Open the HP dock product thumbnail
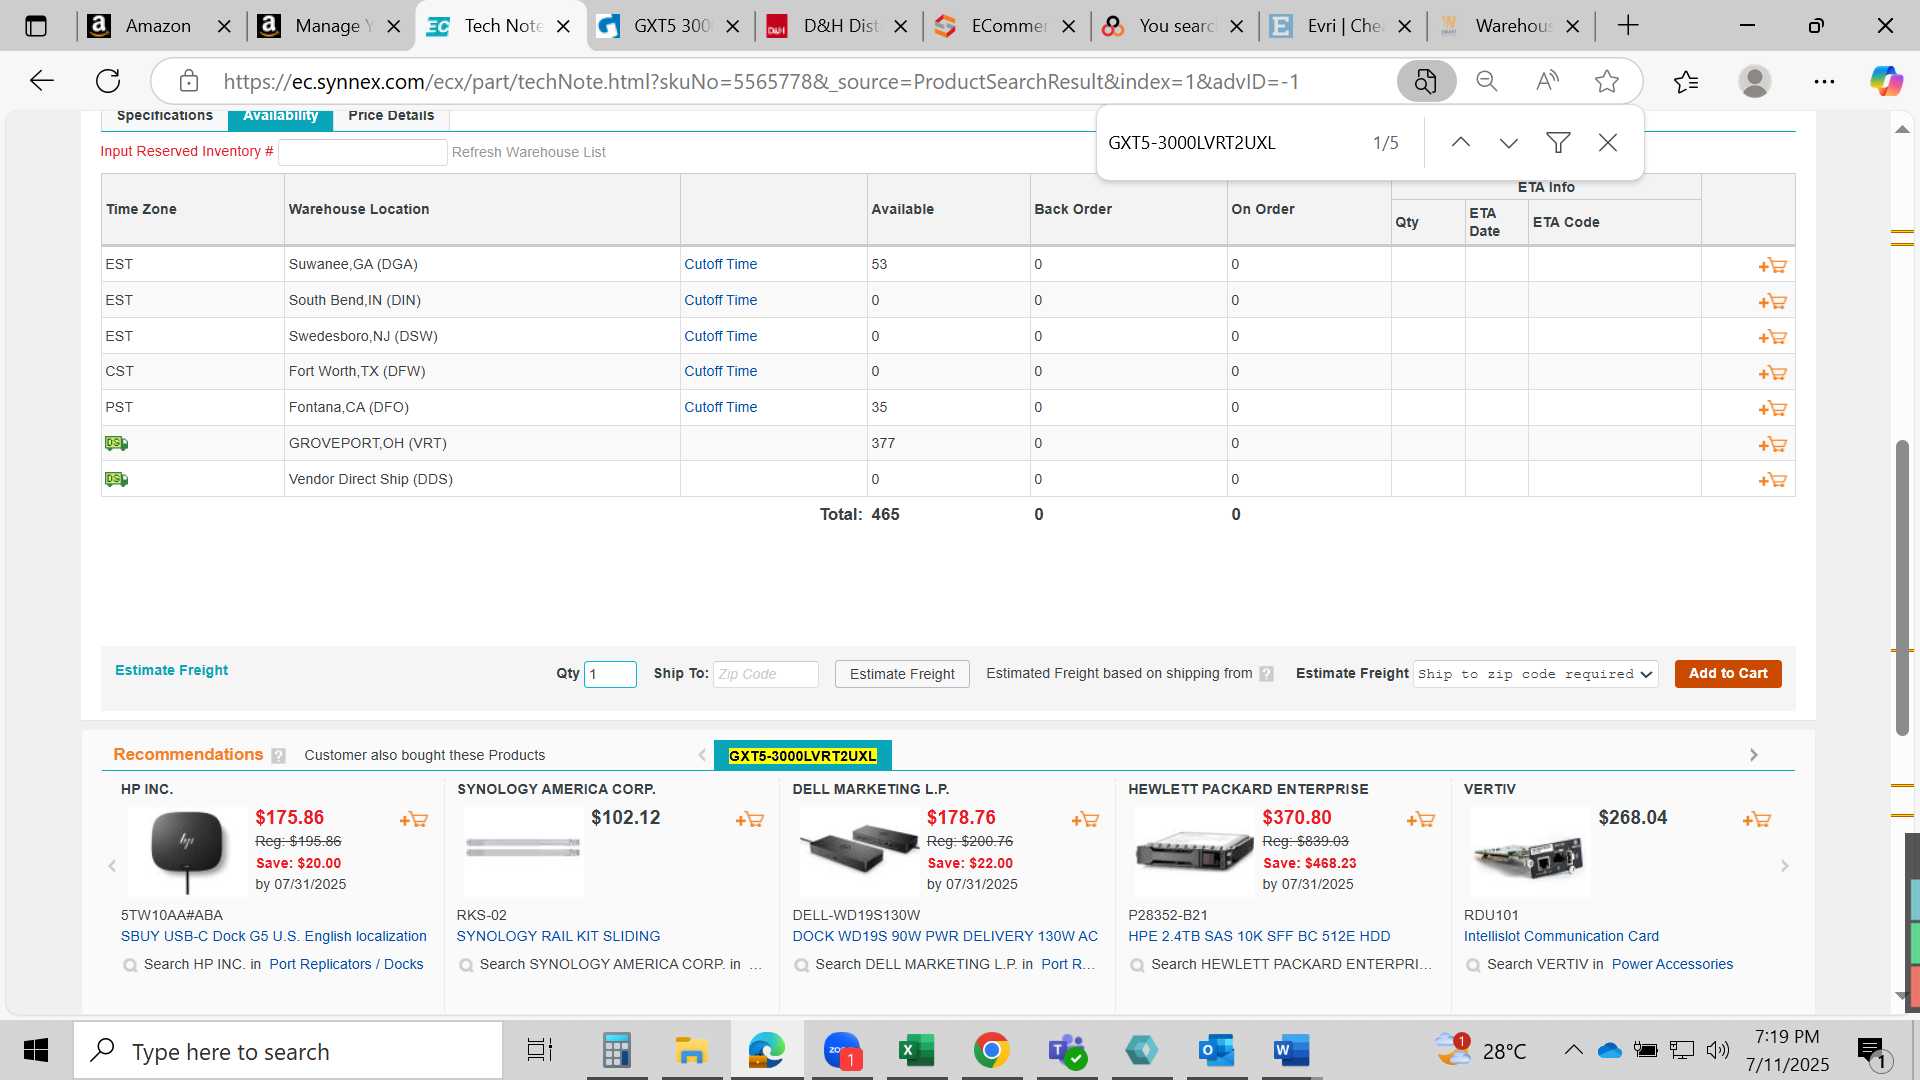The width and height of the screenshot is (1920, 1080). coord(186,852)
